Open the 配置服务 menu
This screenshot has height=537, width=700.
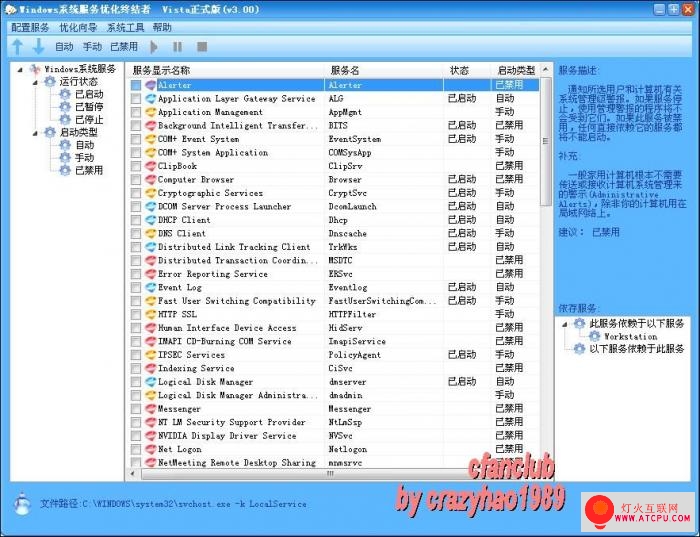(x=30, y=28)
